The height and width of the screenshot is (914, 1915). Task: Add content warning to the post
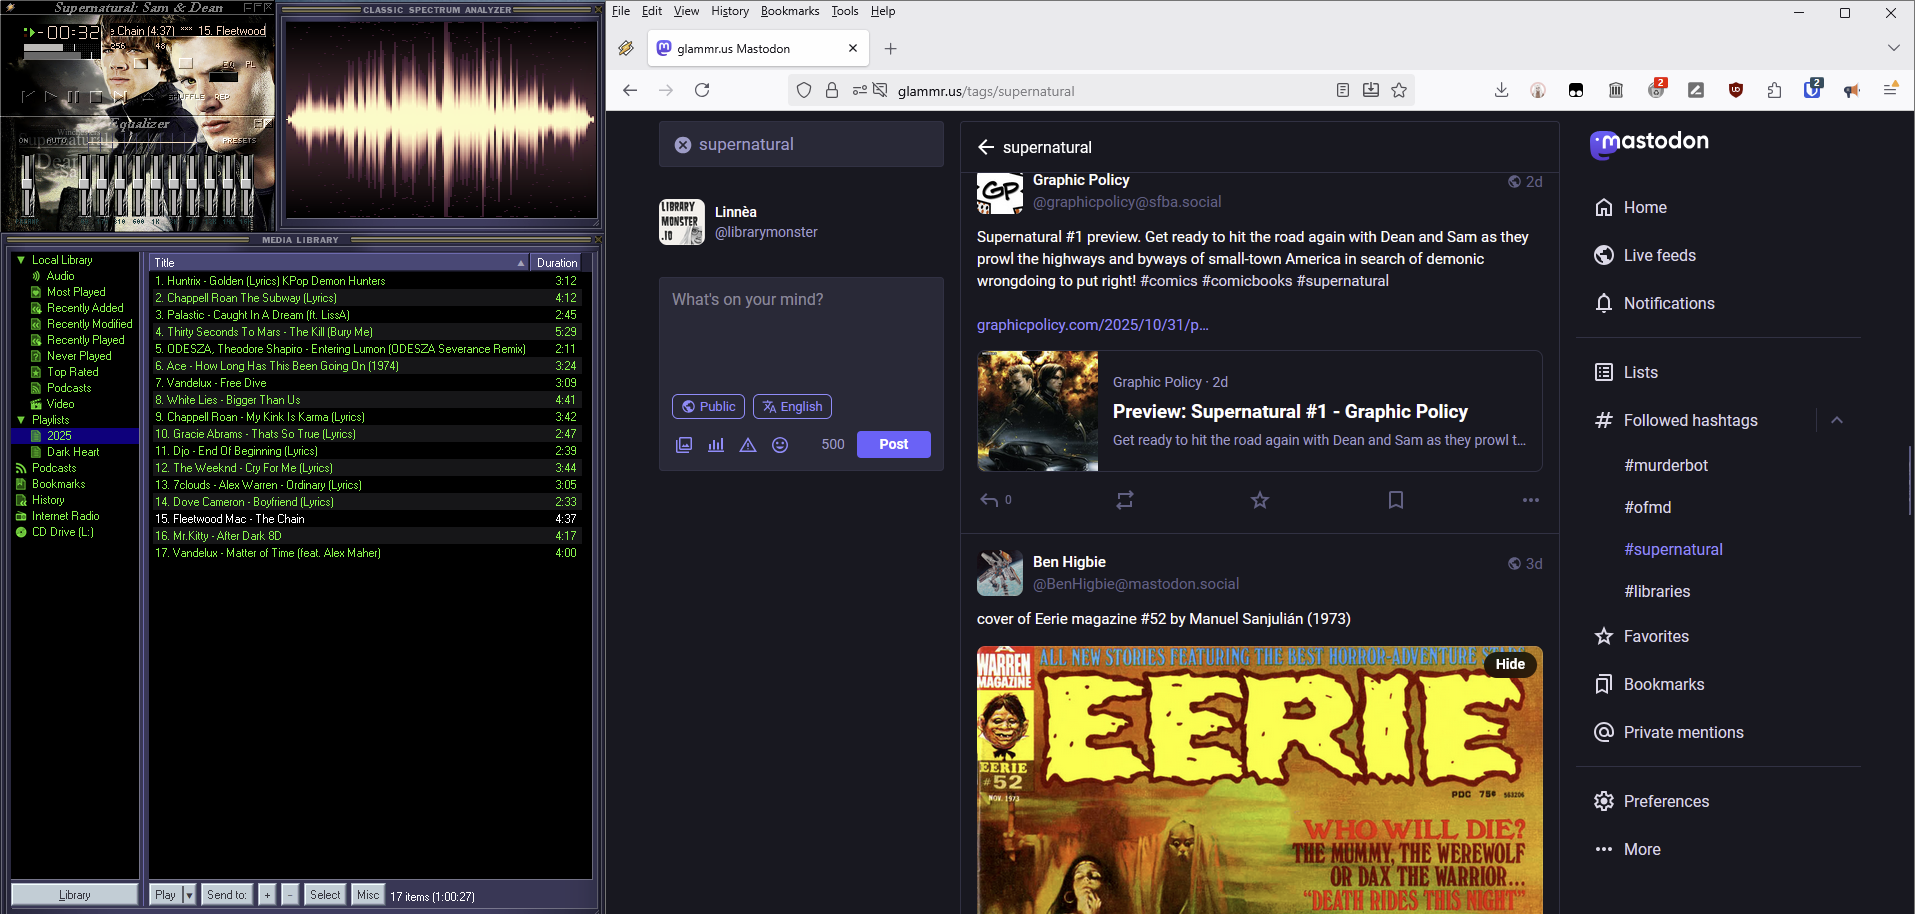point(748,445)
